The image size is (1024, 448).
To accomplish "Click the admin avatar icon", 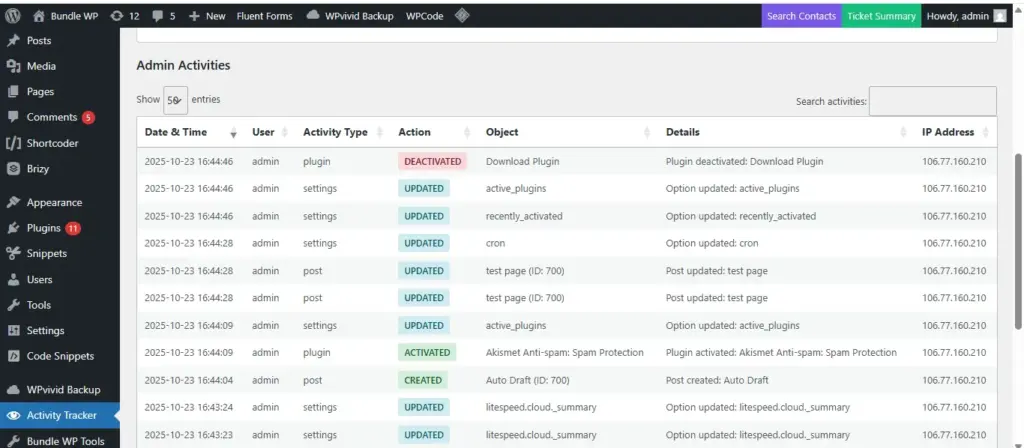I will (x=1000, y=16).
